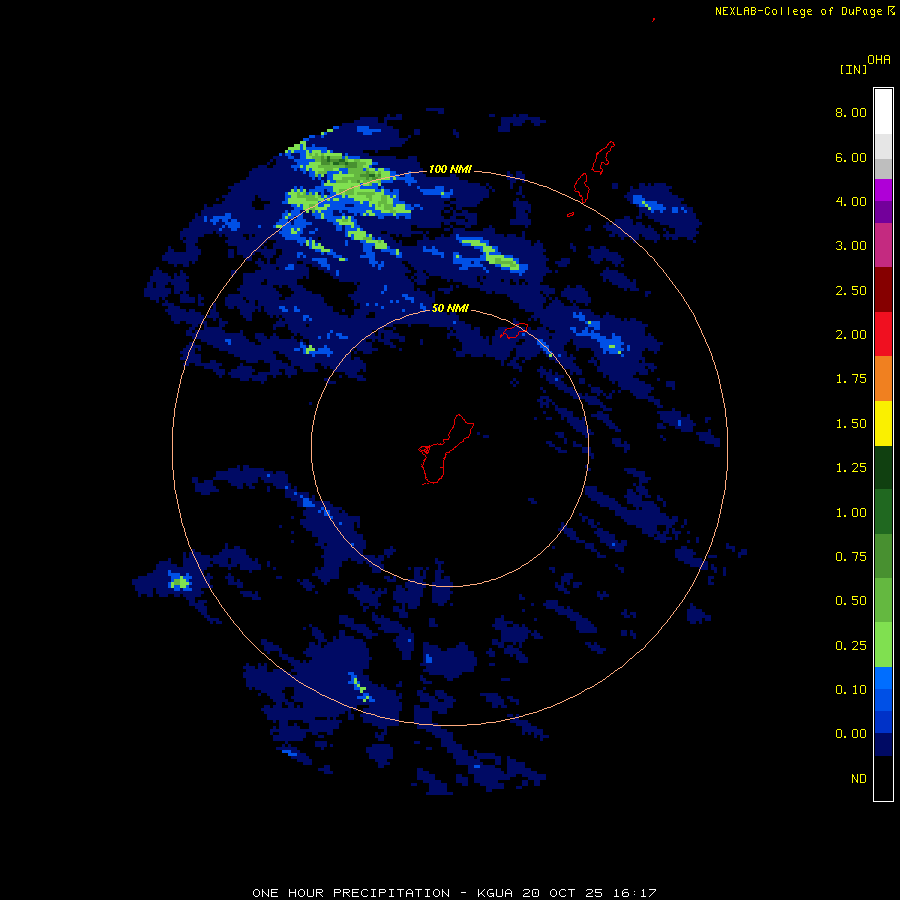Click the 1.75 legend value
Screen dimensions: 900x900
[x=851, y=379]
